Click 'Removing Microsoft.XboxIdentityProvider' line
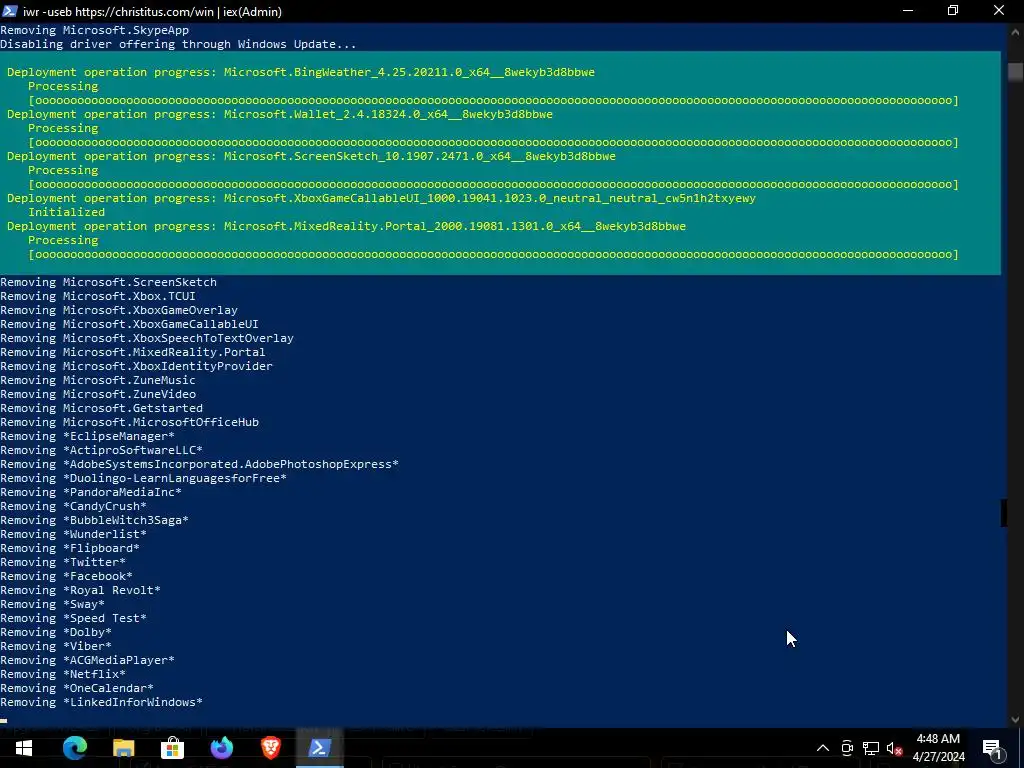The width and height of the screenshot is (1024, 768). pyautogui.click(x=136, y=366)
